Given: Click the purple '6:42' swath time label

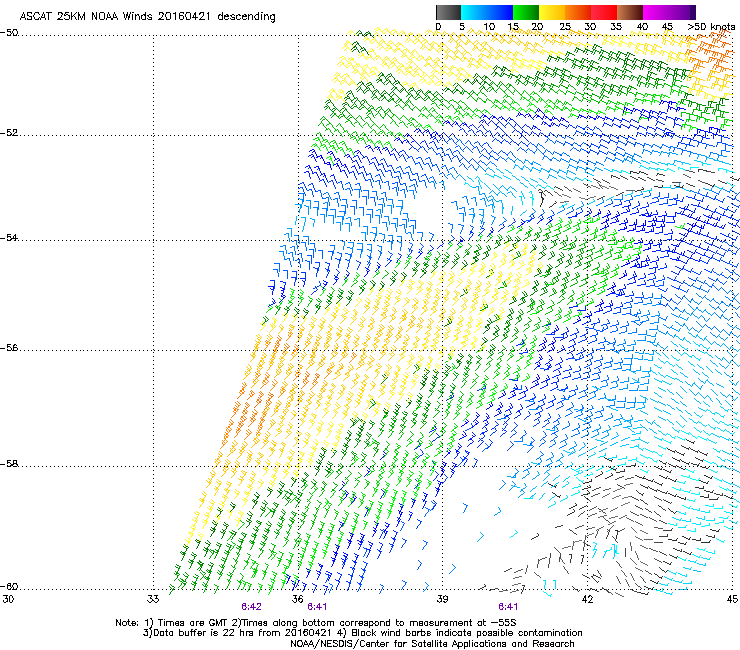Looking at the screenshot, I should point(251,607).
